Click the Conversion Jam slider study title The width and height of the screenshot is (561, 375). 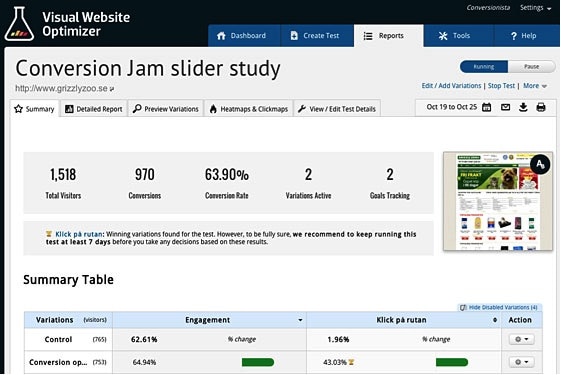click(148, 69)
